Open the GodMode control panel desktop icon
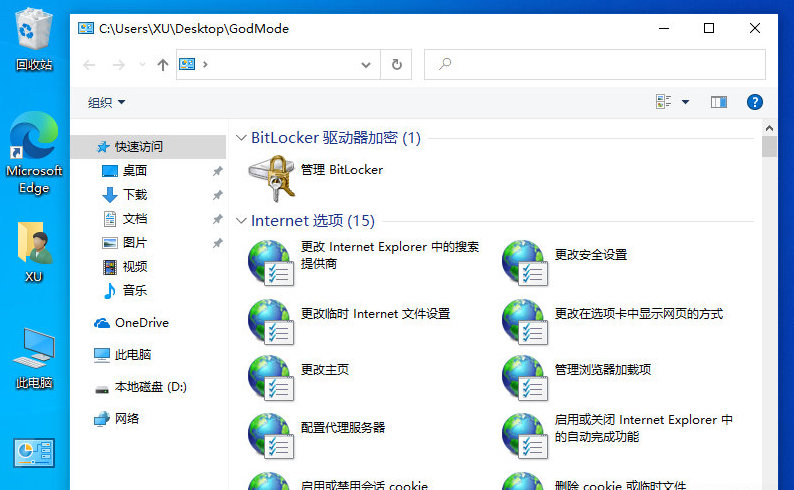Image resolution: width=794 pixels, height=490 pixels. pos(34,453)
